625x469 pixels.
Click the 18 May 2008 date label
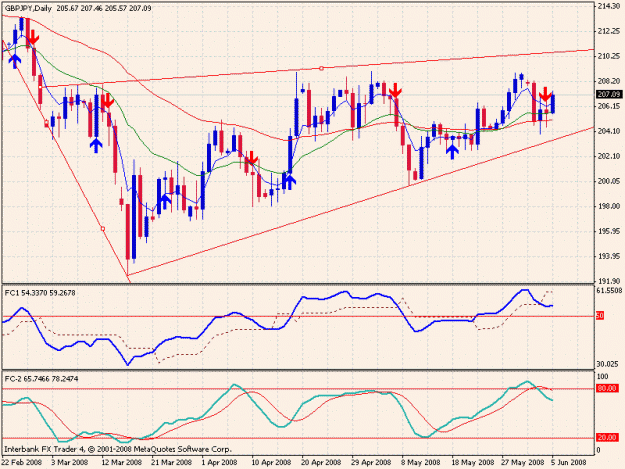click(471, 463)
